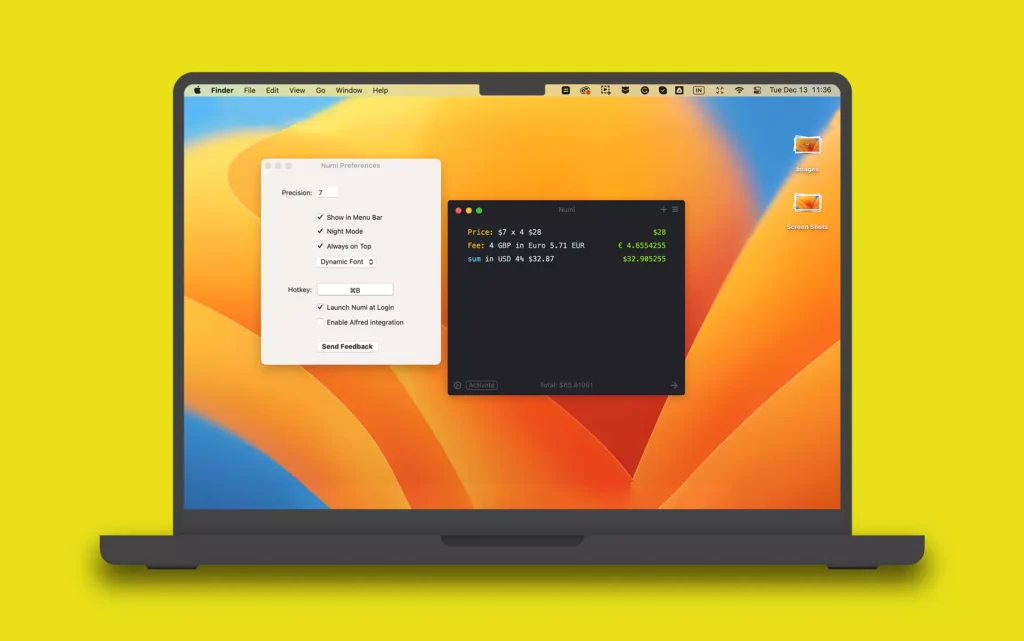The height and width of the screenshot is (641, 1024).
Task: Click the 'Price: $7 x 4 $28' line
Action: click(x=504, y=232)
